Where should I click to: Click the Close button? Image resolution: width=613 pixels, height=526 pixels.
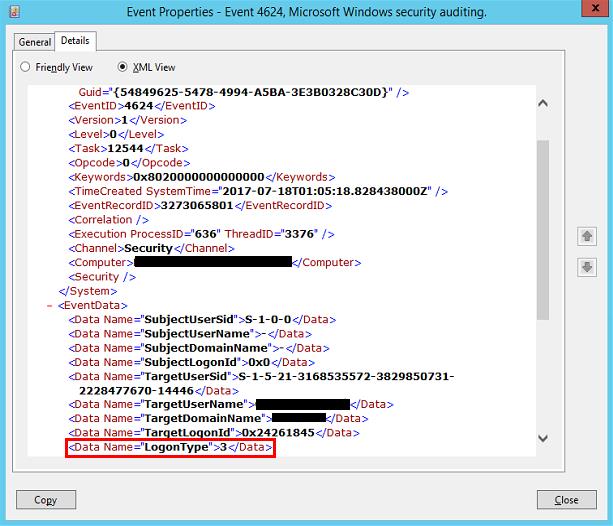click(566, 500)
